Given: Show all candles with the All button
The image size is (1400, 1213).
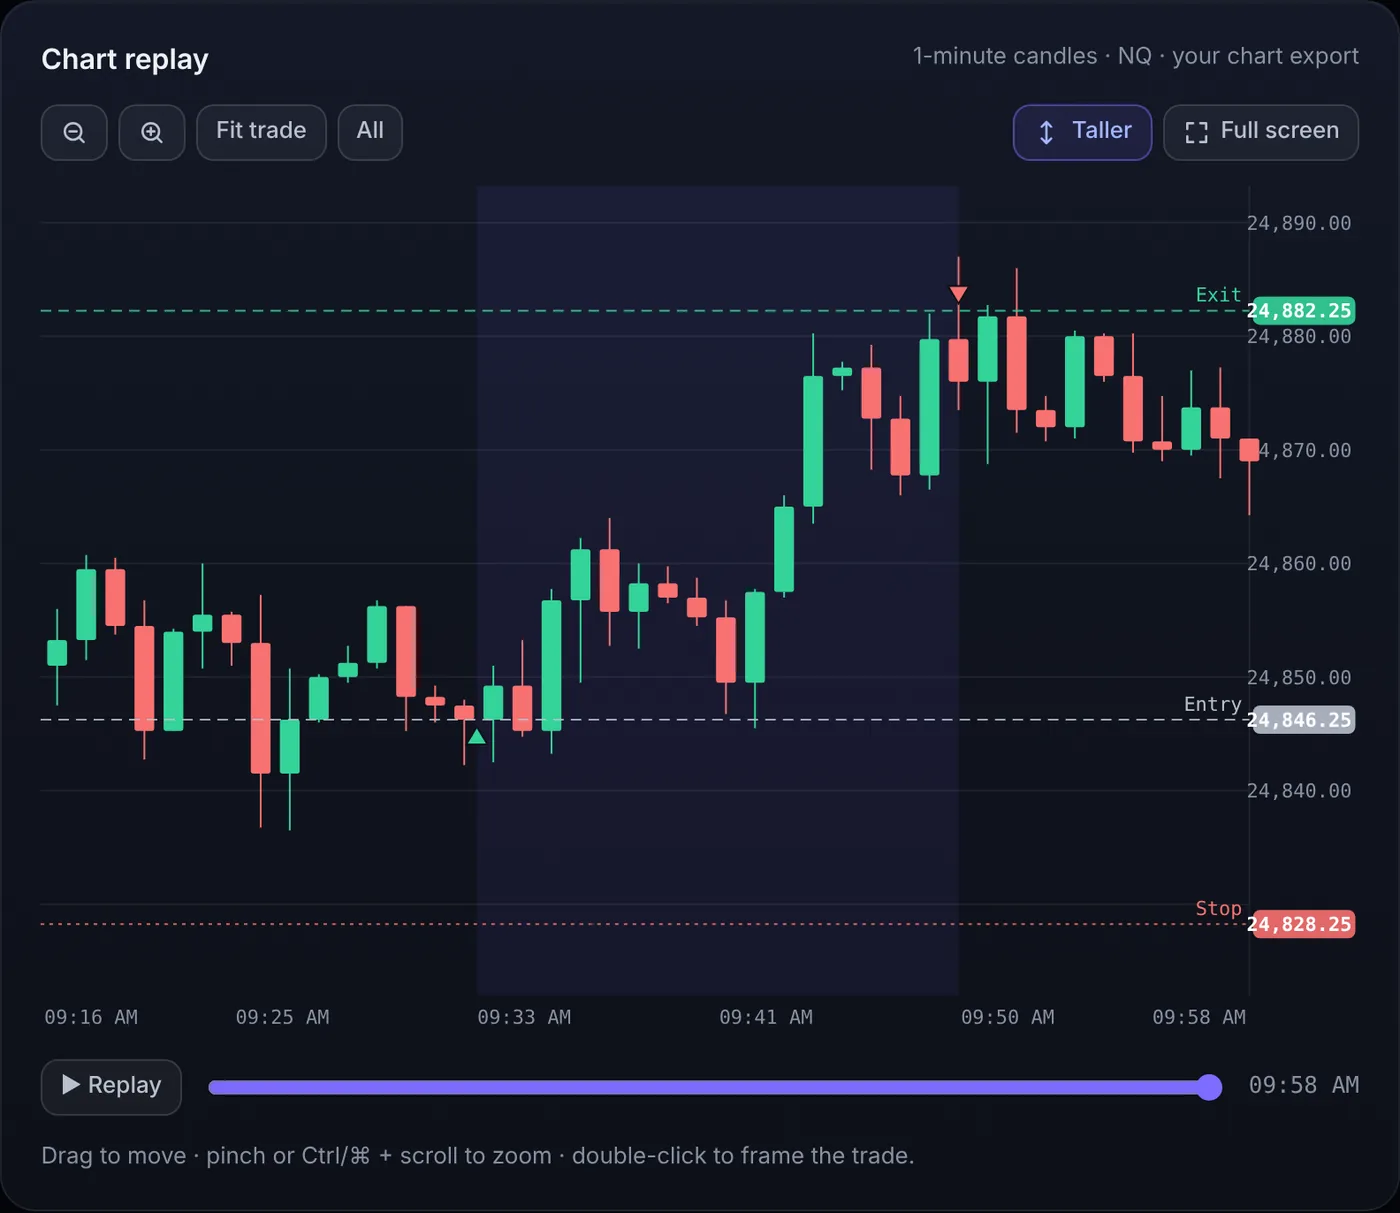Looking at the screenshot, I should [370, 132].
